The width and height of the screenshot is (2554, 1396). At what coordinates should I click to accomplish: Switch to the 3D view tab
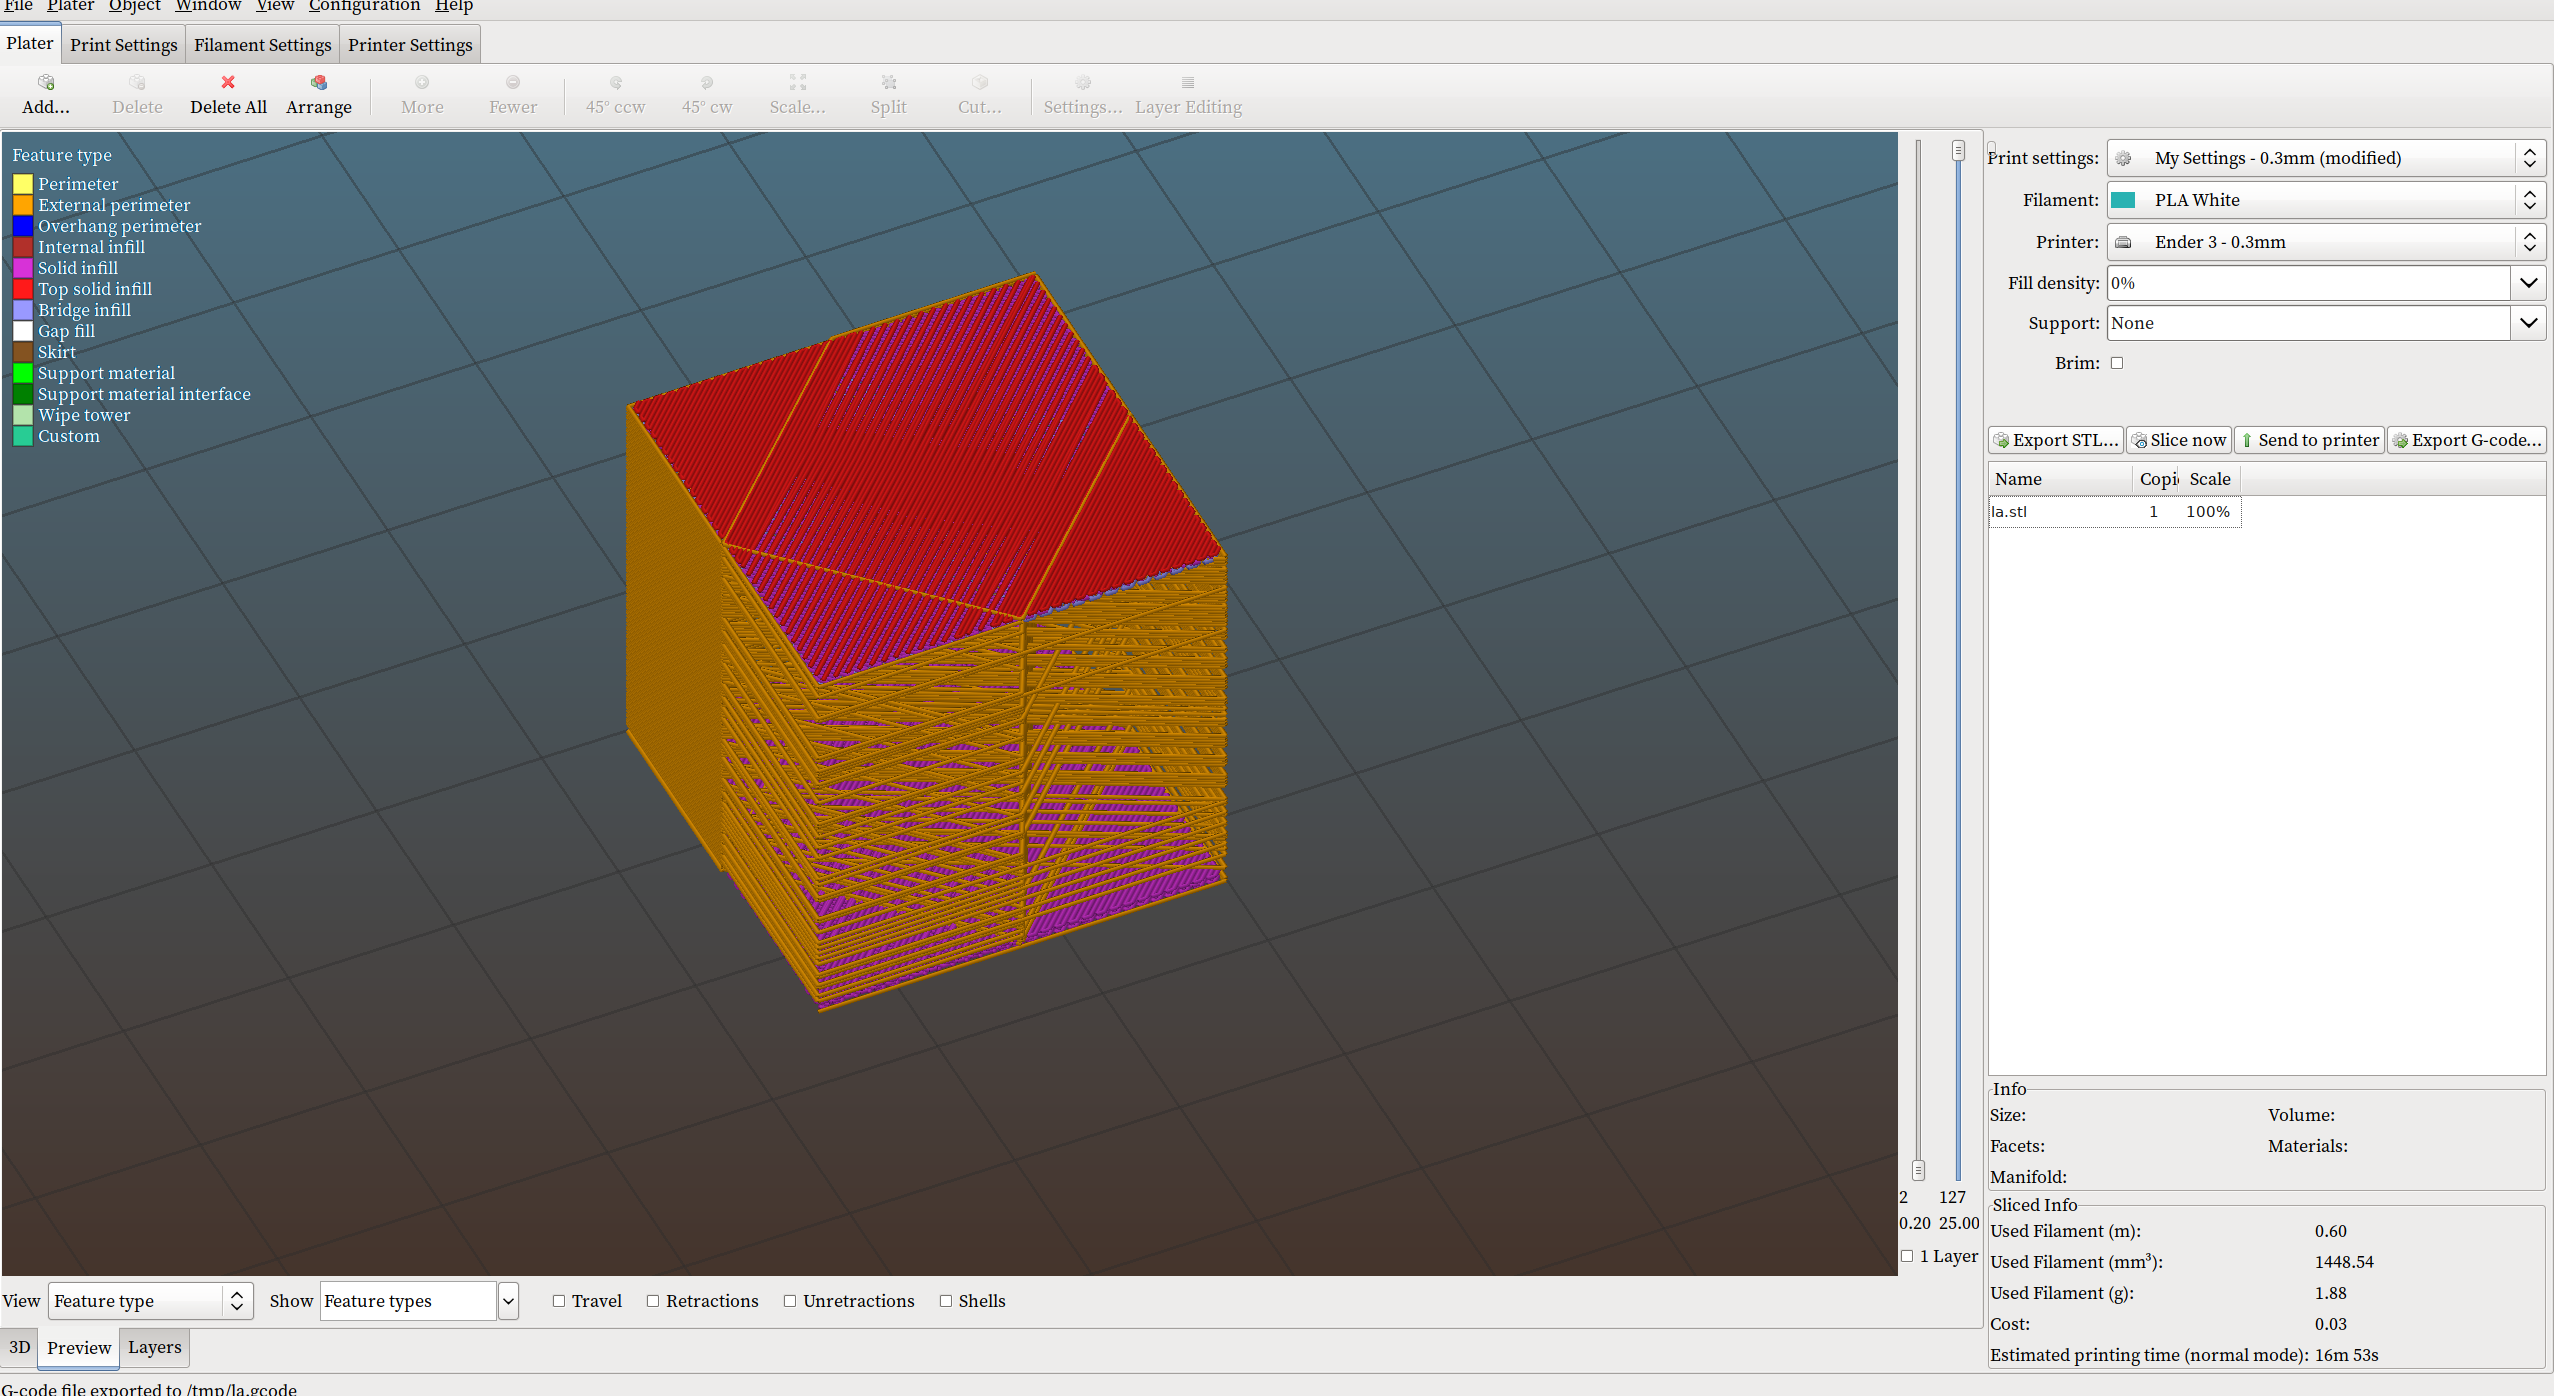pos(19,1347)
